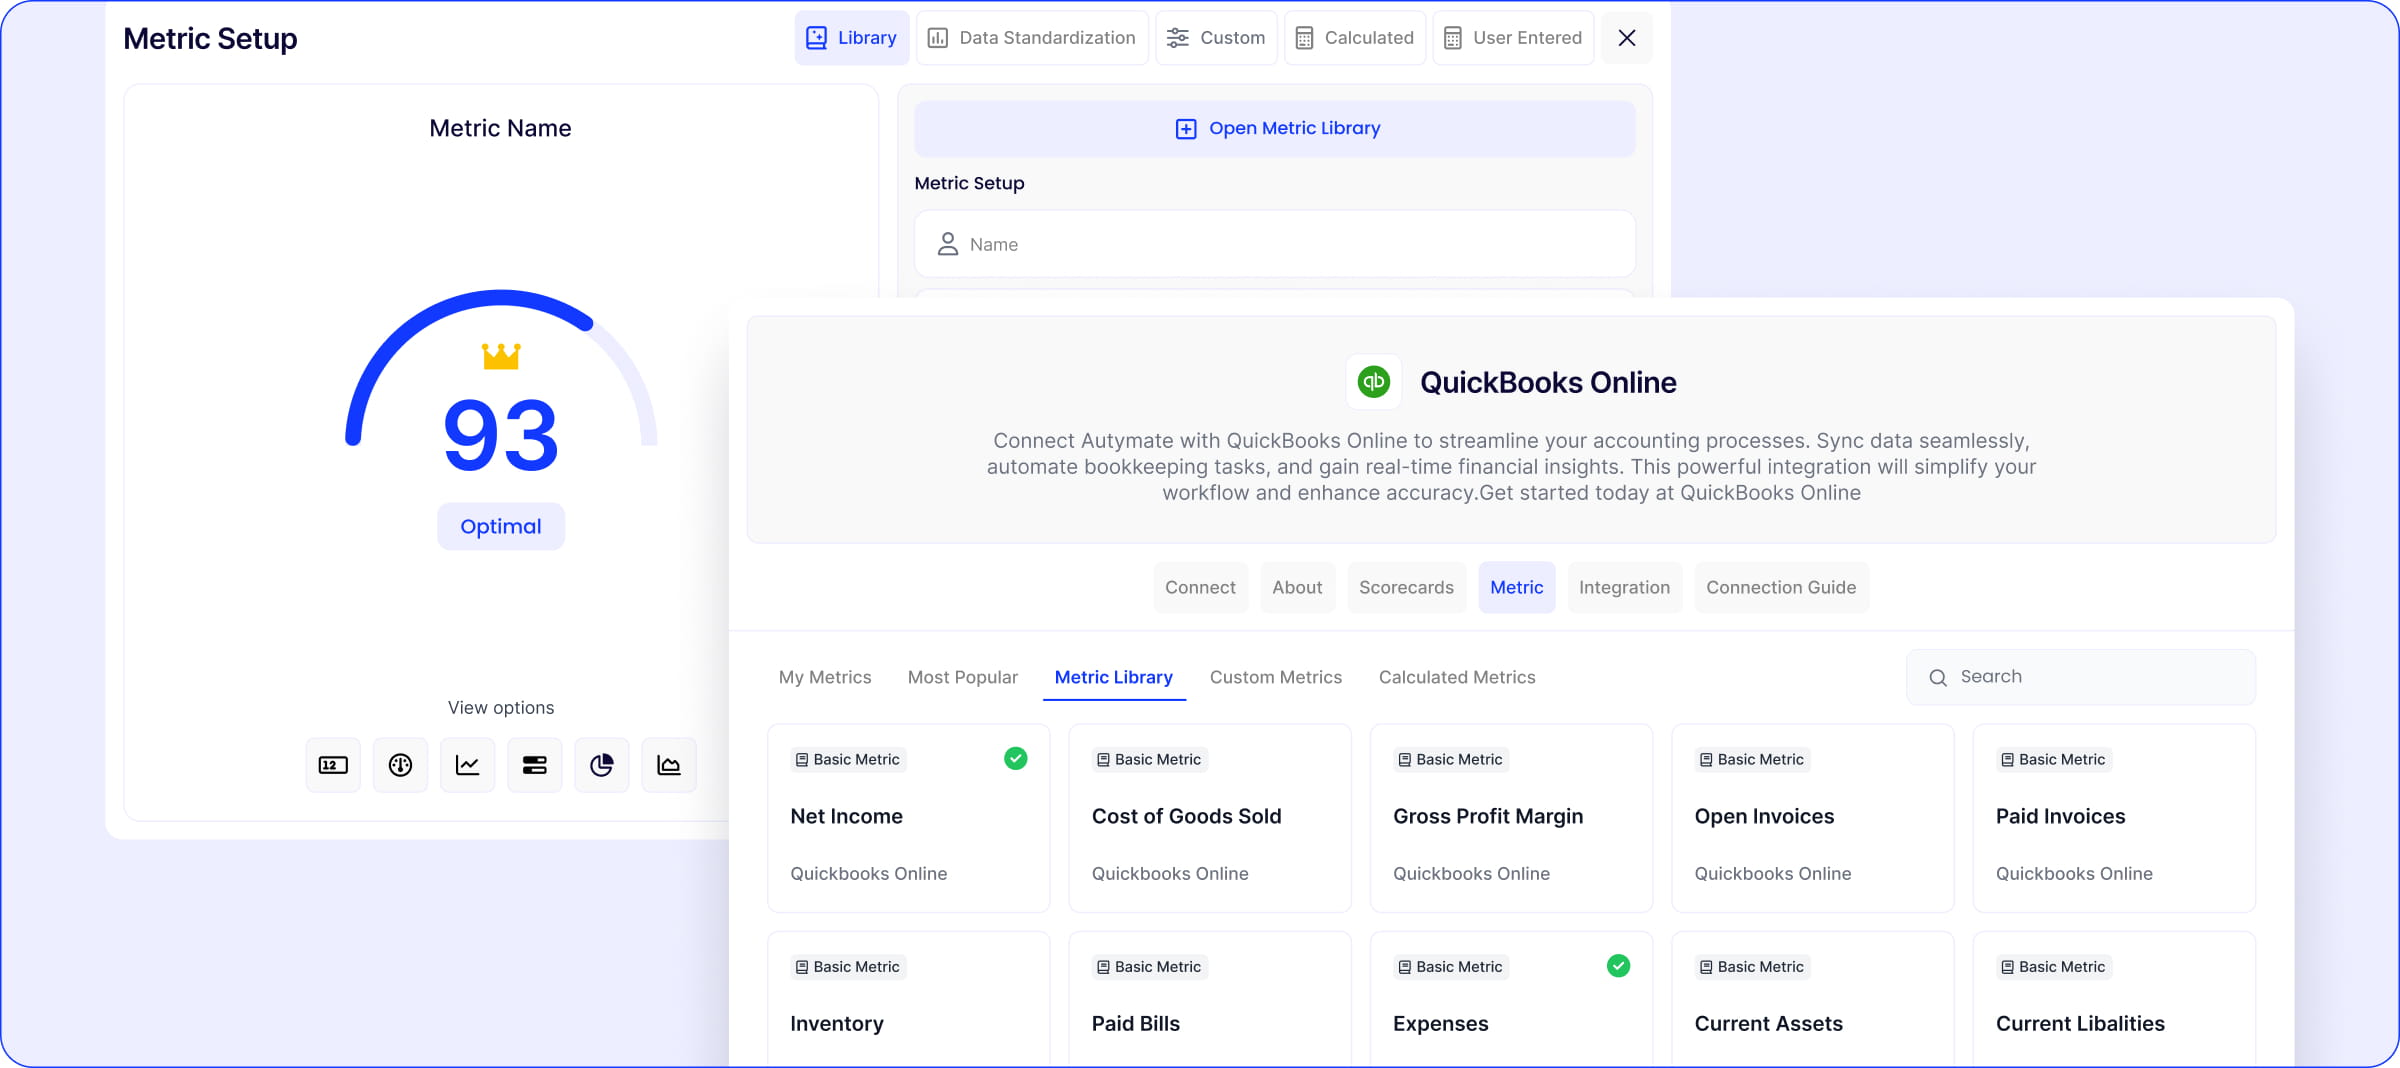Click the score value 93
Viewport: 2400px width, 1068px height.
pos(501,435)
